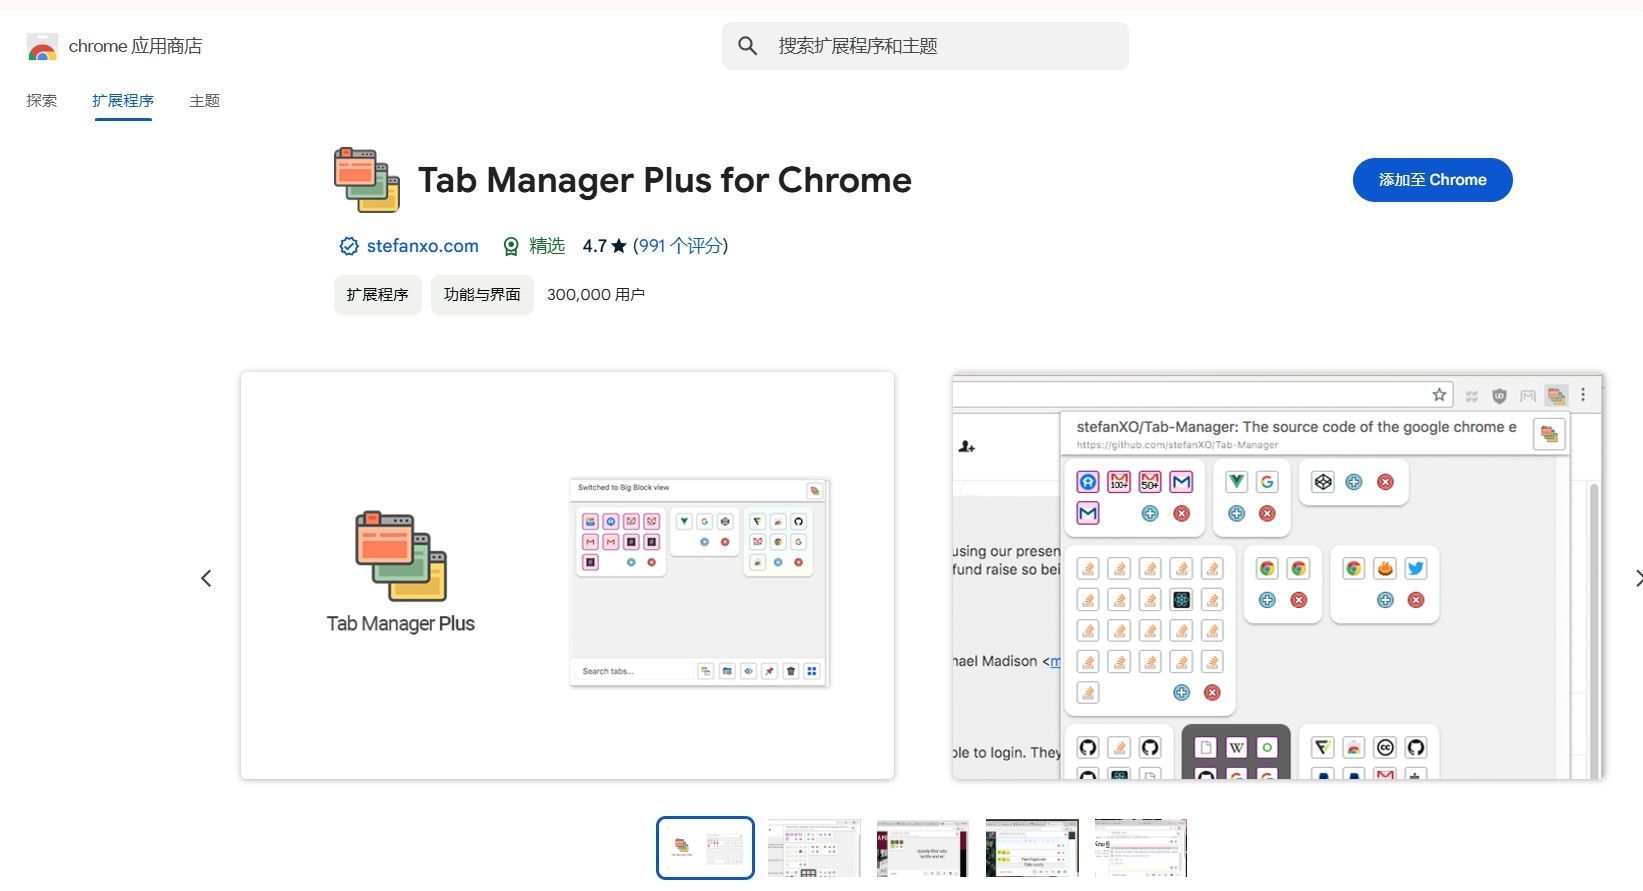Click Tab Manager toolbar icon in second screenshot
Screen dimensions: 1643x891
pyautogui.click(x=1555, y=395)
